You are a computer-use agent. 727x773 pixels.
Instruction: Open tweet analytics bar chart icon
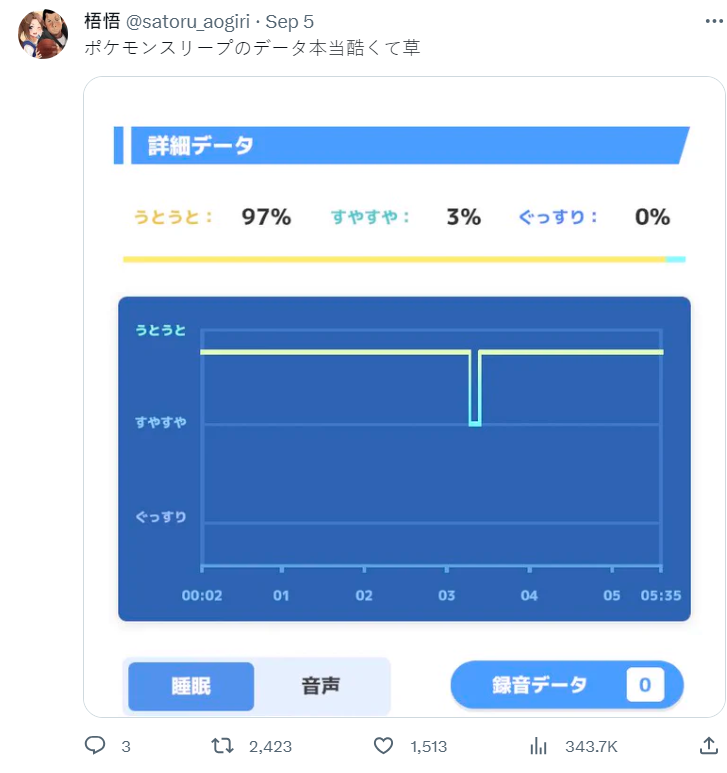[x=539, y=746]
